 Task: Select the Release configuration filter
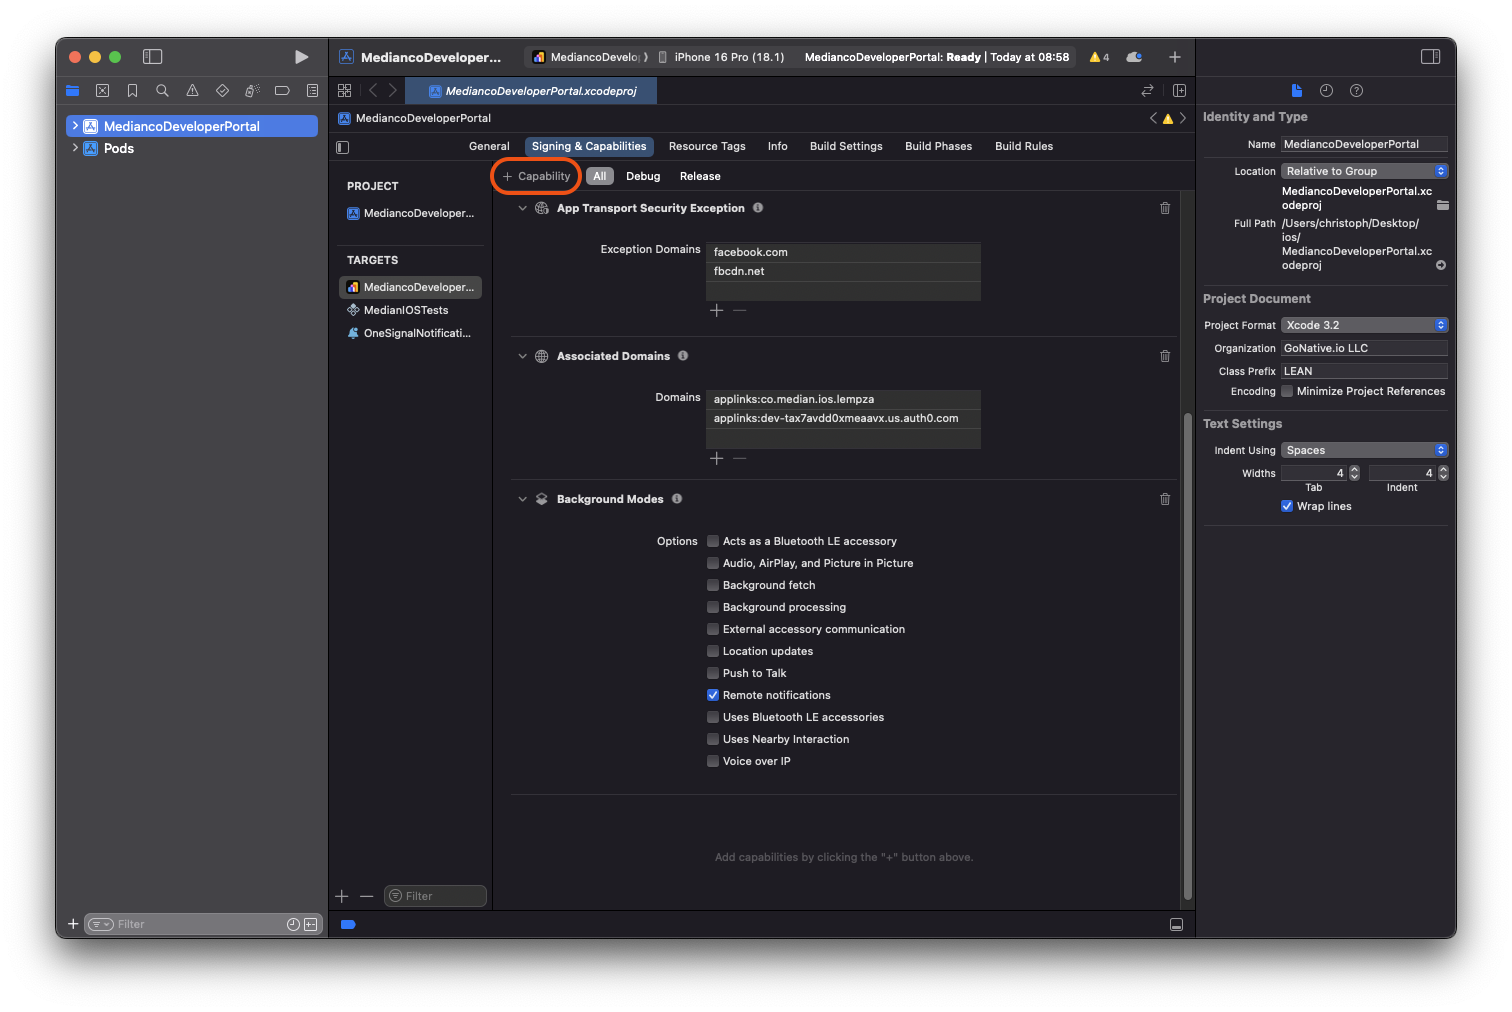tap(700, 176)
